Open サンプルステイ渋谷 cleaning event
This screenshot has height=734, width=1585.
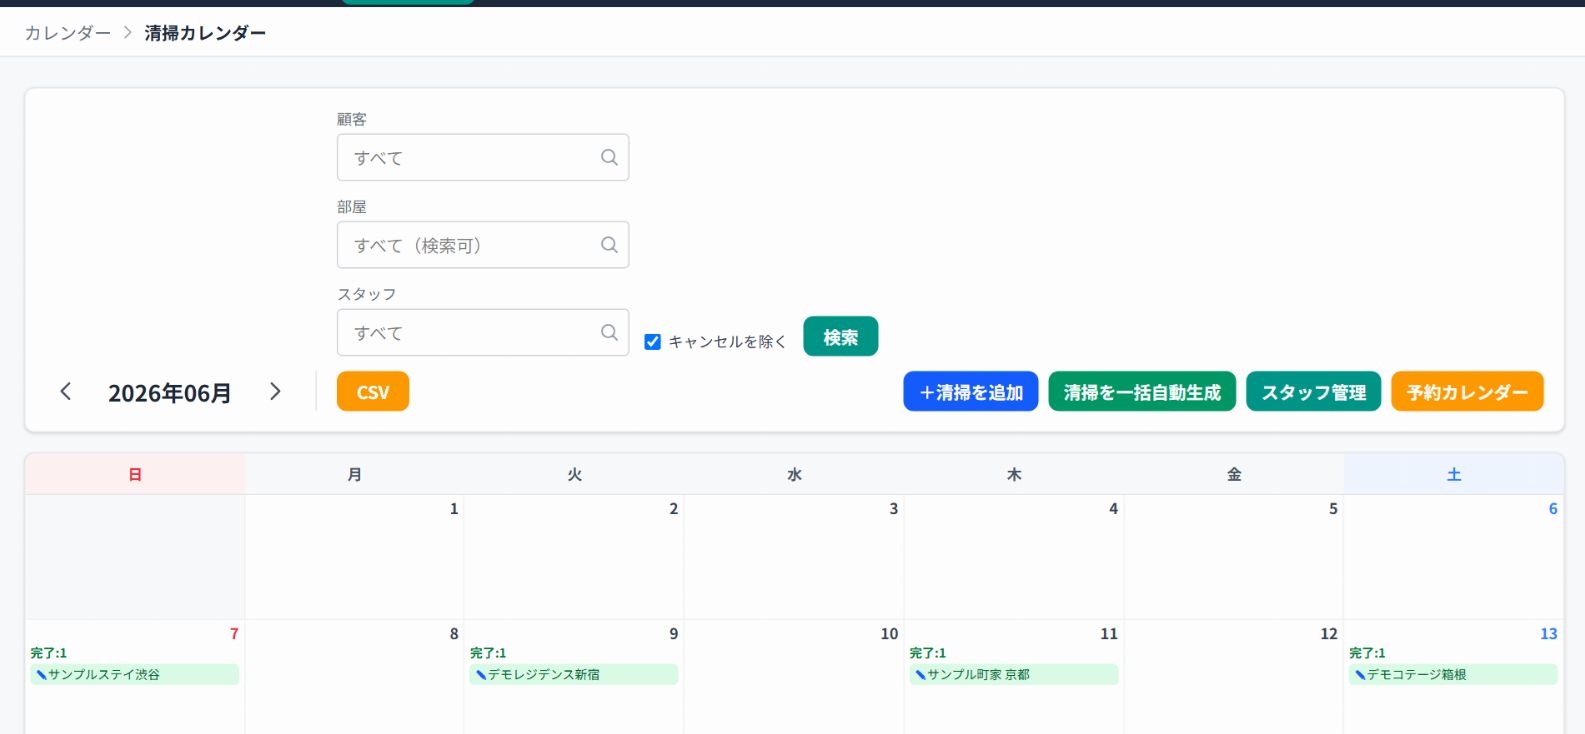click(x=135, y=675)
